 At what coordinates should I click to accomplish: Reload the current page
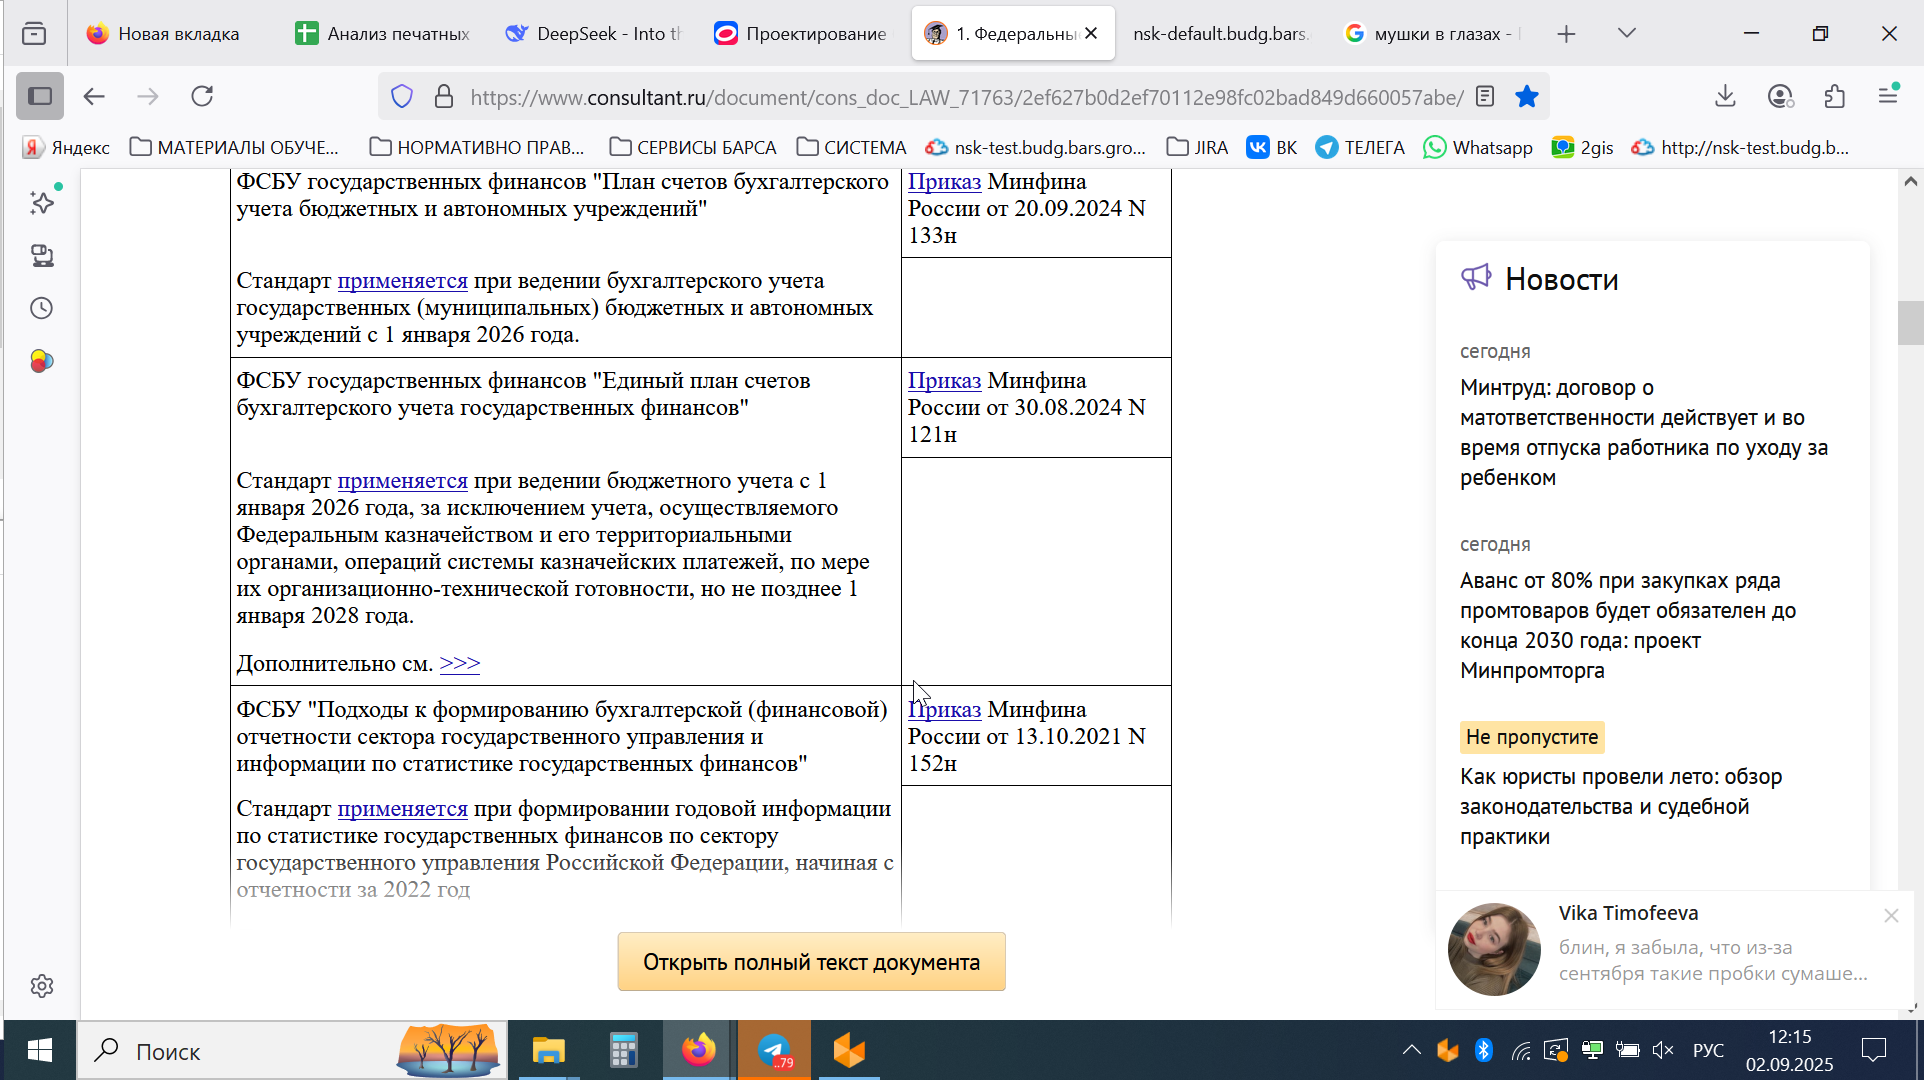(x=202, y=96)
